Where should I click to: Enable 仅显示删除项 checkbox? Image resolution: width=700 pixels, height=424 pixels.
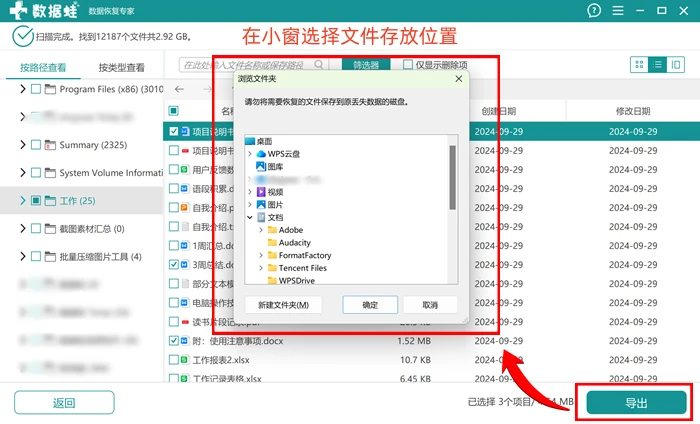click(x=408, y=65)
